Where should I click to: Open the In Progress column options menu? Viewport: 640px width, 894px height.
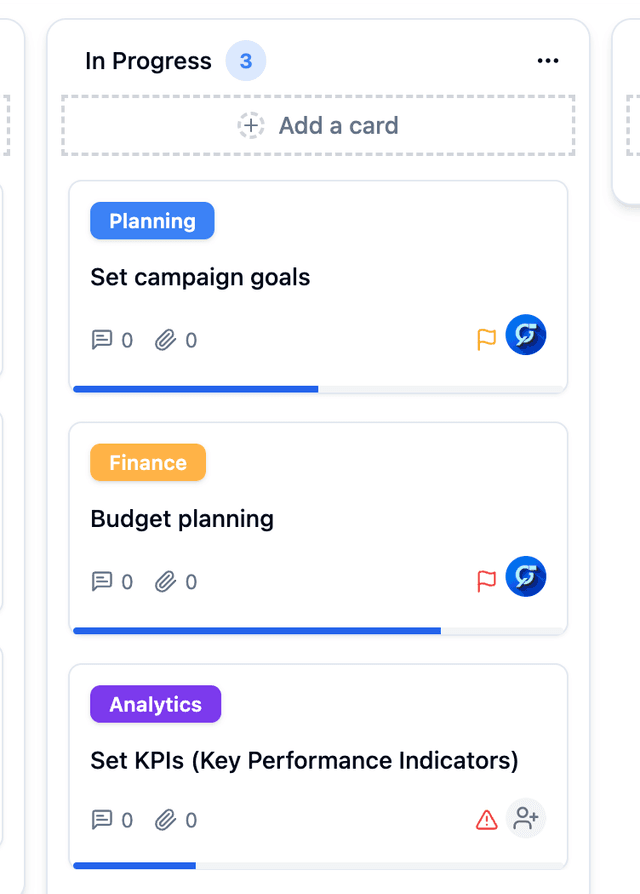(x=548, y=60)
